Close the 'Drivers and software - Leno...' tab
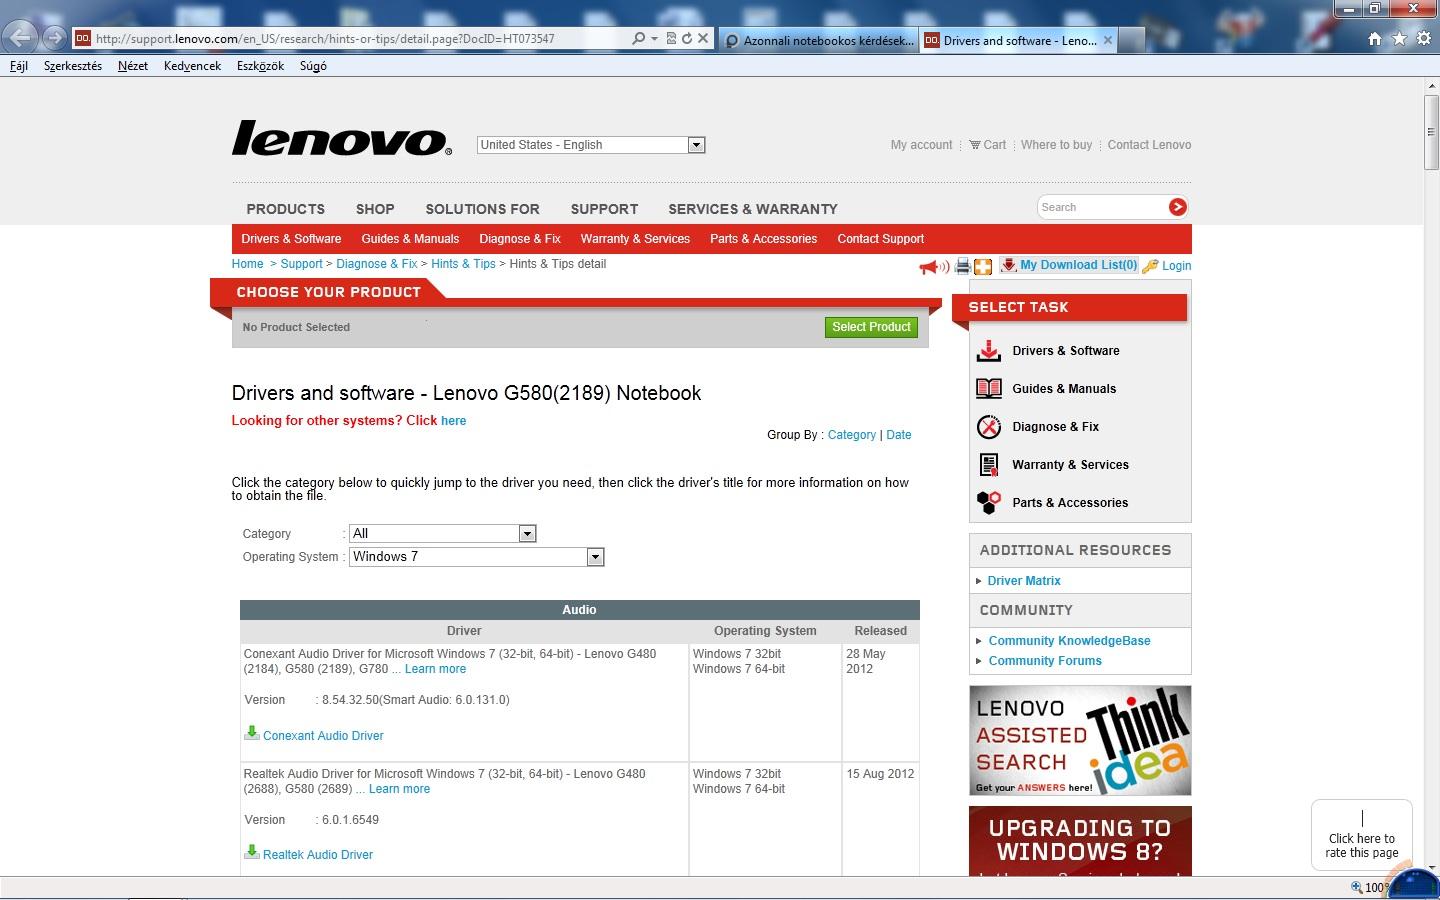 click(1108, 40)
